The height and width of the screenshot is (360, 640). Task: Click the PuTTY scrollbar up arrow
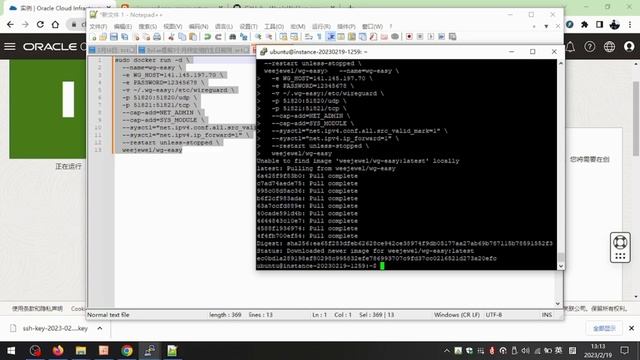point(560,63)
